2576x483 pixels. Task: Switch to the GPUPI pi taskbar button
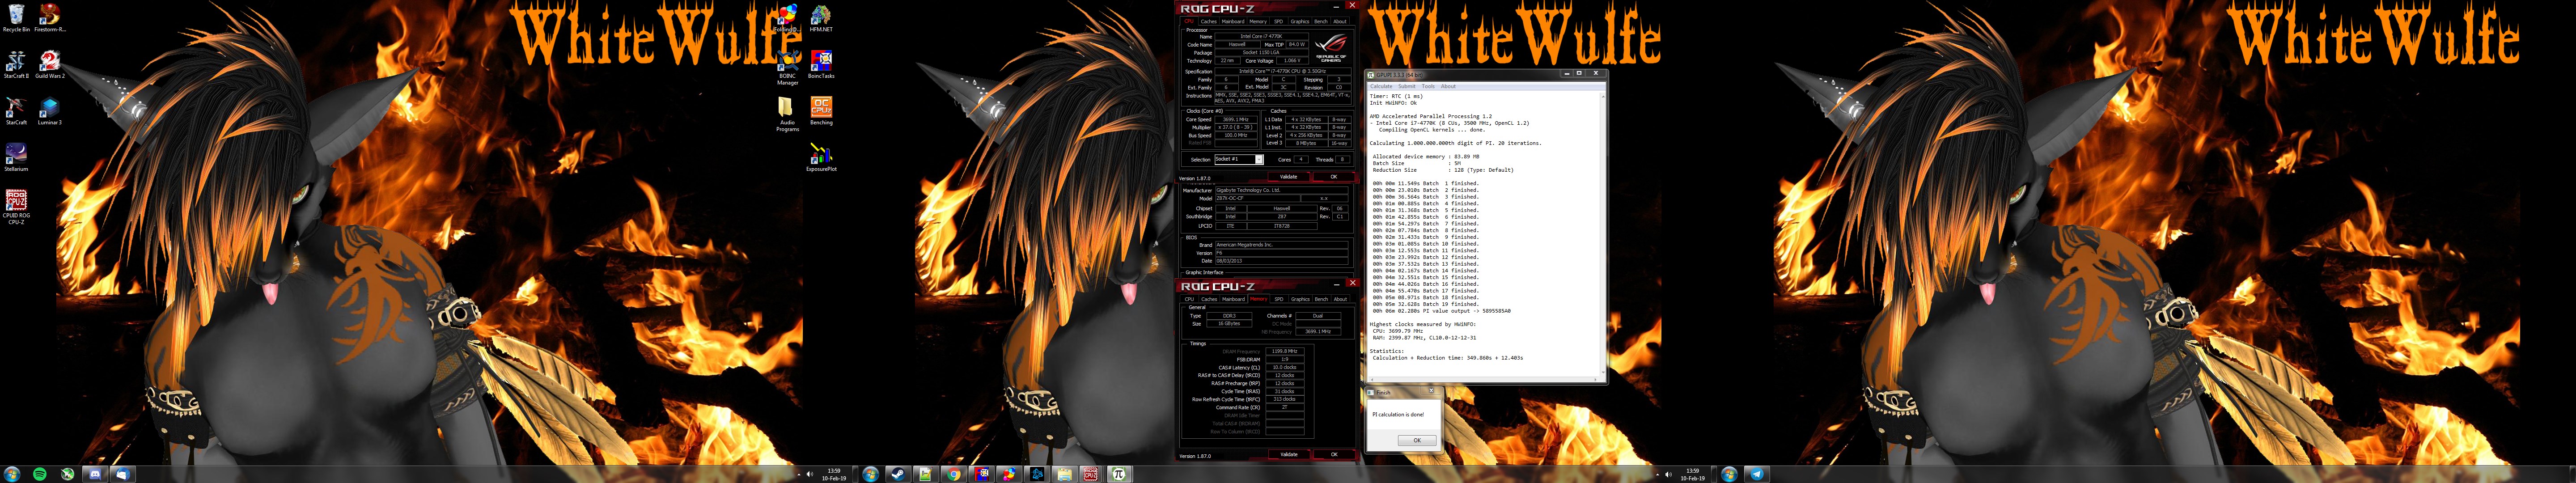tap(1119, 474)
